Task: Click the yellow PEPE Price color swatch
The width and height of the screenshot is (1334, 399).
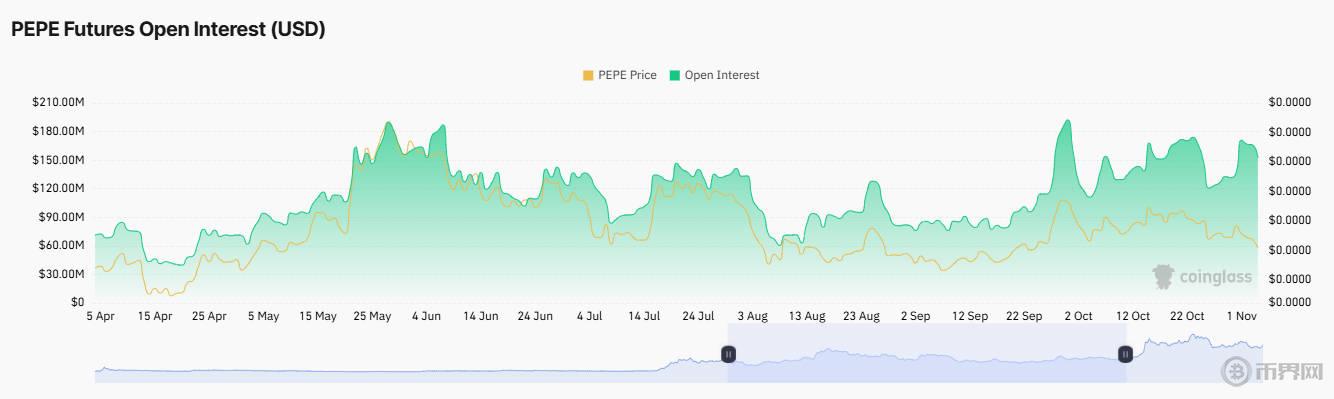Action: click(x=588, y=75)
